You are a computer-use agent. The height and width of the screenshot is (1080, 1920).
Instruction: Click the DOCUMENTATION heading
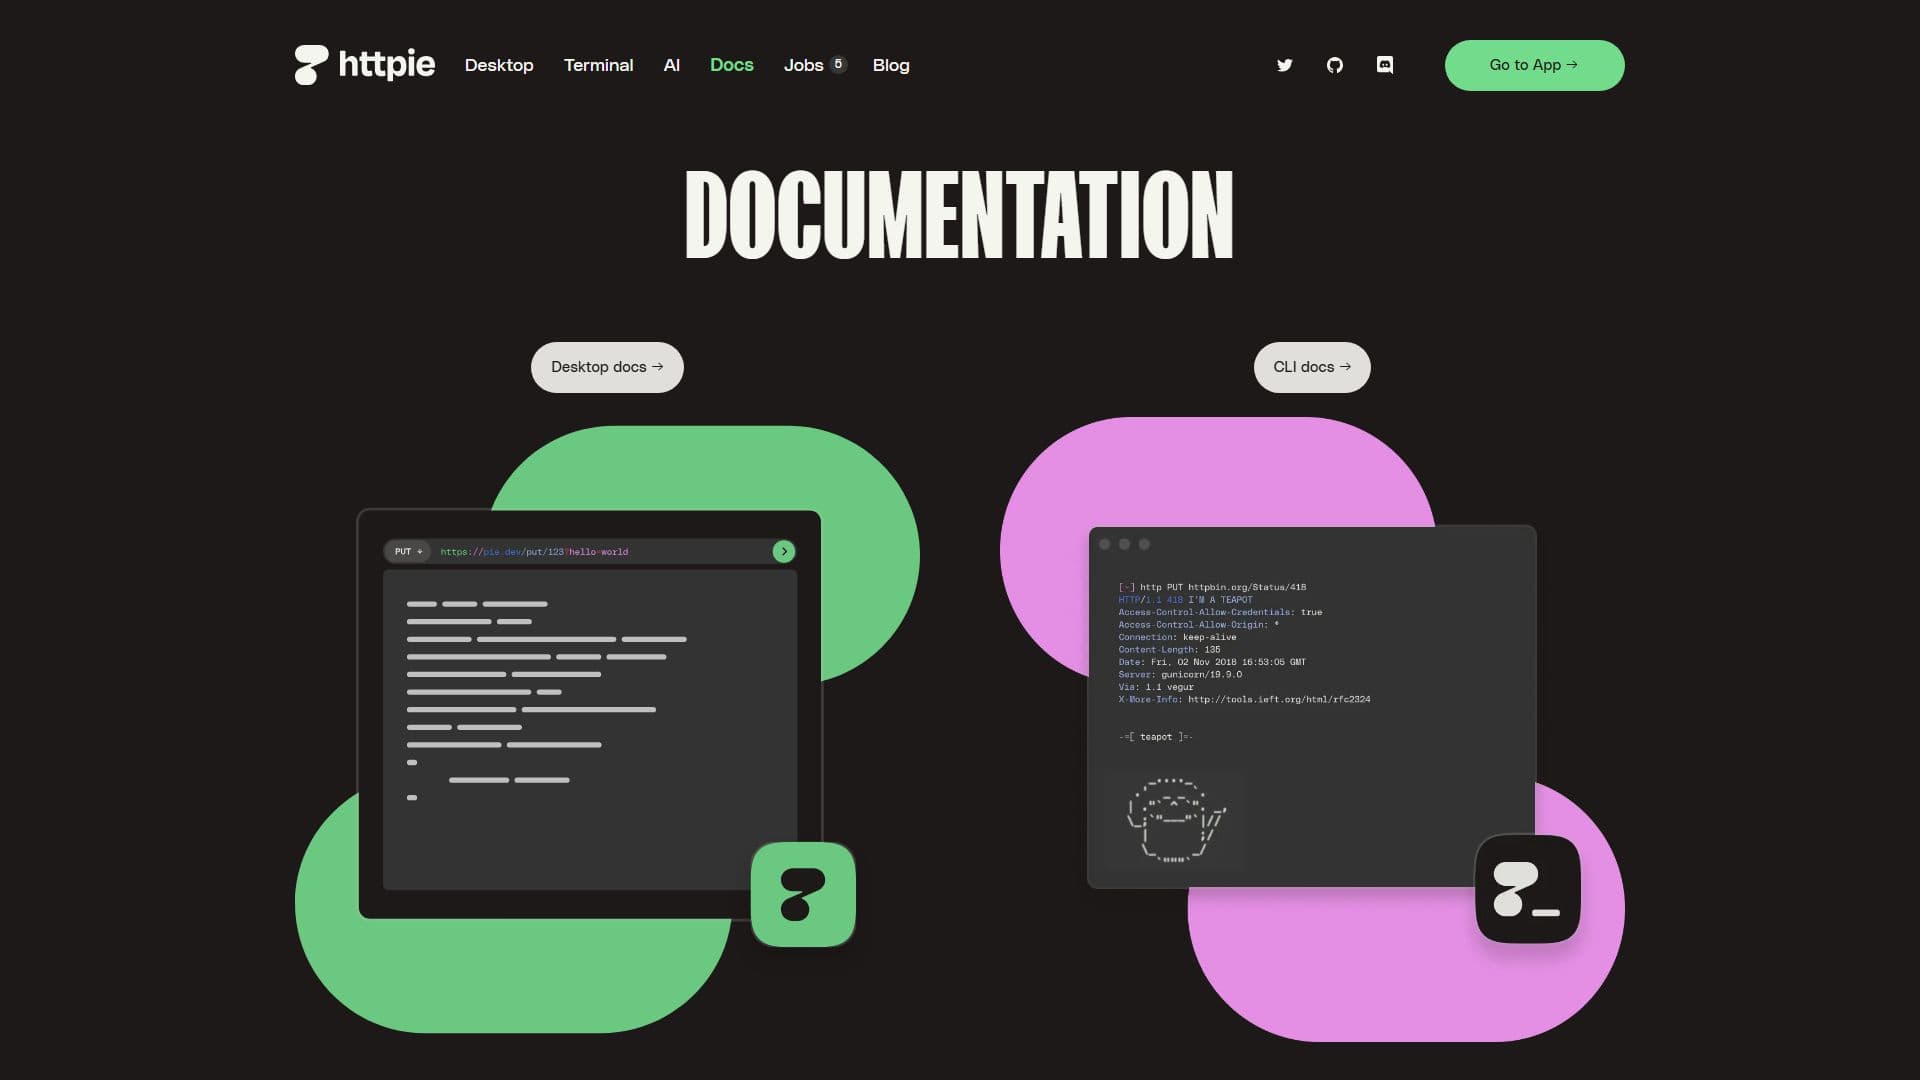(x=959, y=214)
